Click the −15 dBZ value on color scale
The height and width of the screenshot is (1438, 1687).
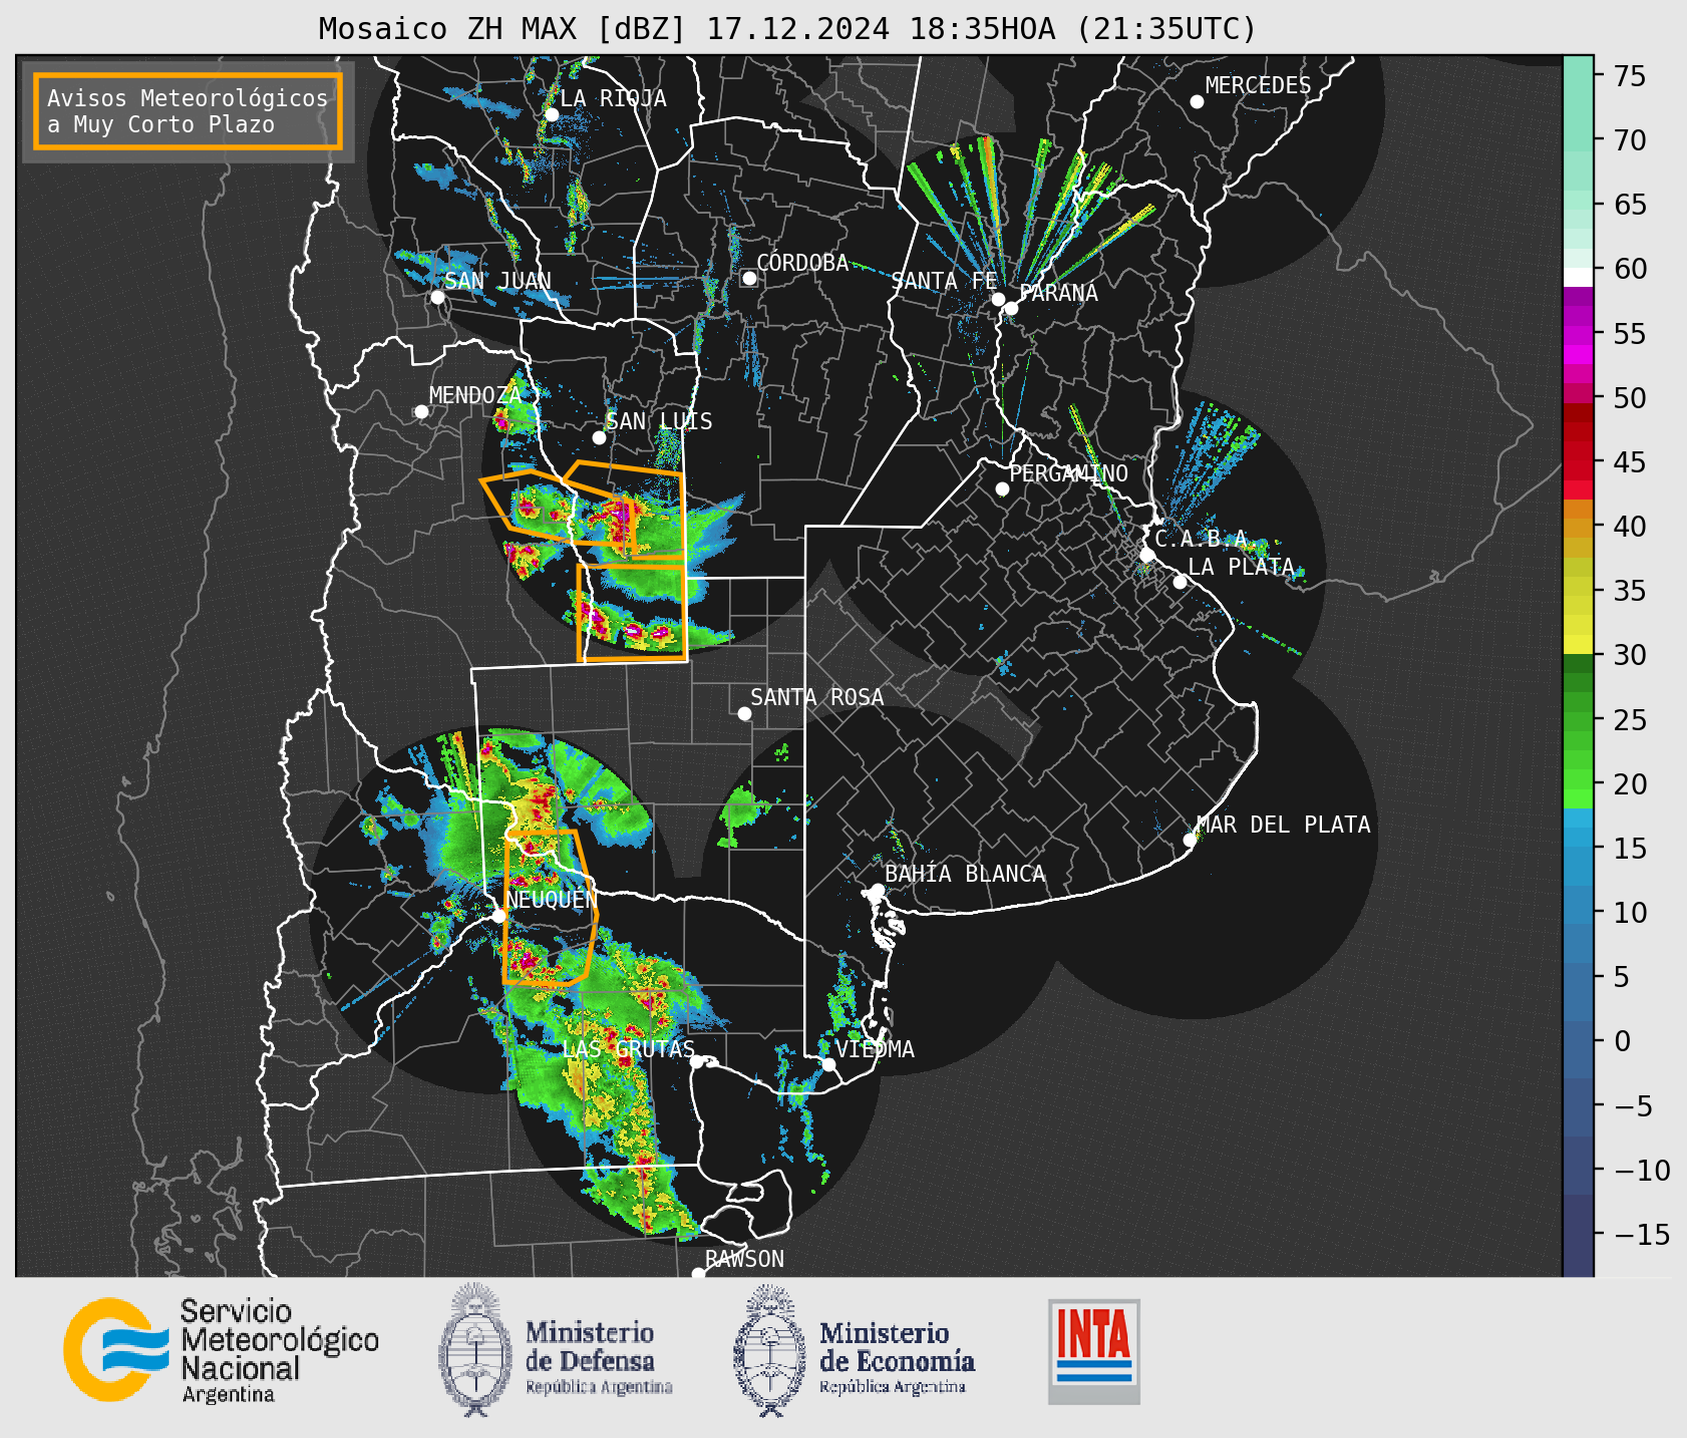[1641, 1234]
